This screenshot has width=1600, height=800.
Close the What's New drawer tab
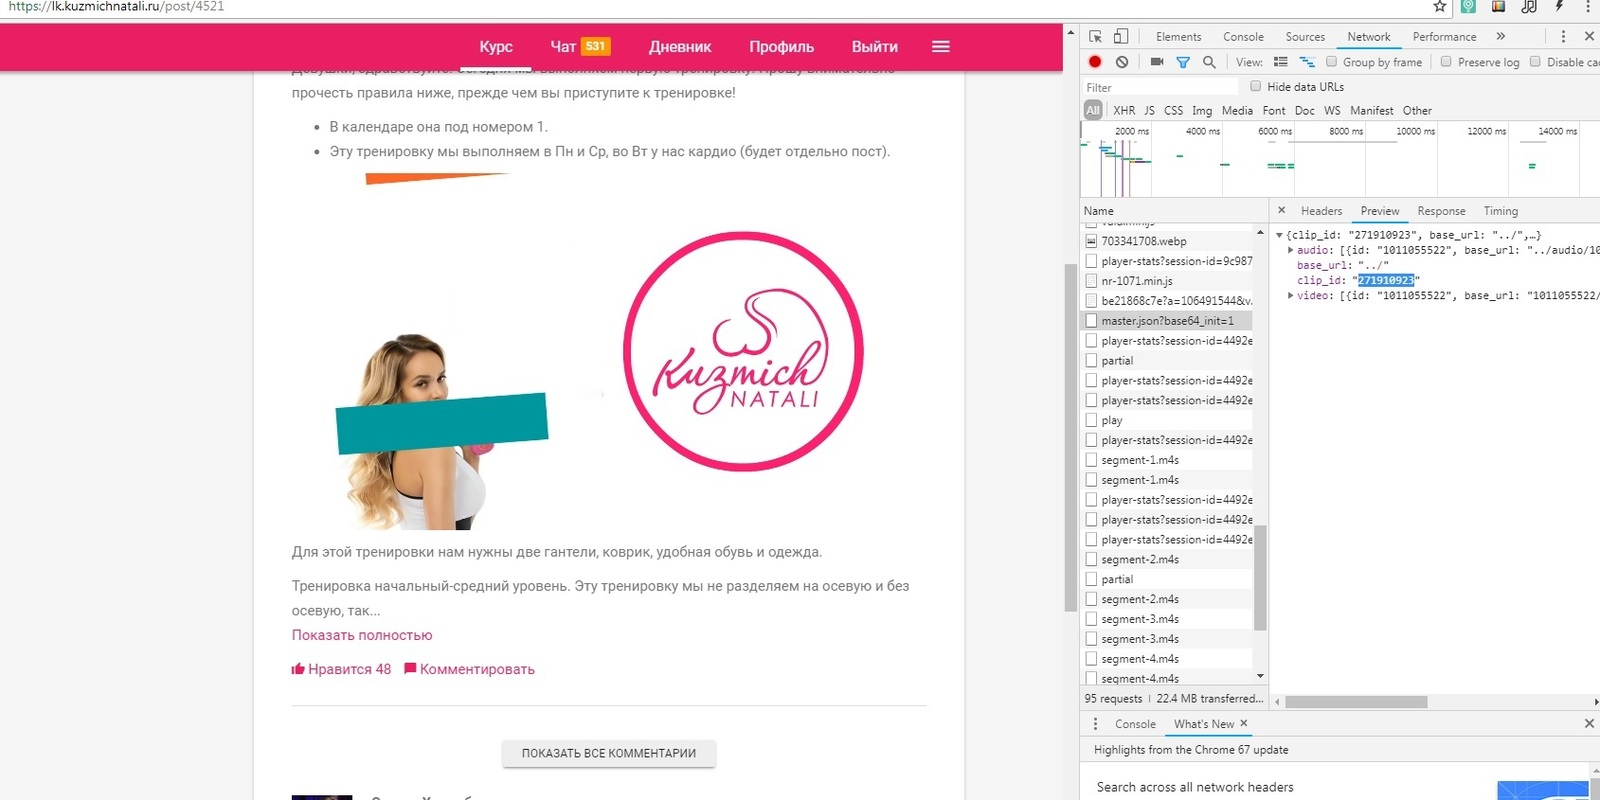coord(1244,723)
